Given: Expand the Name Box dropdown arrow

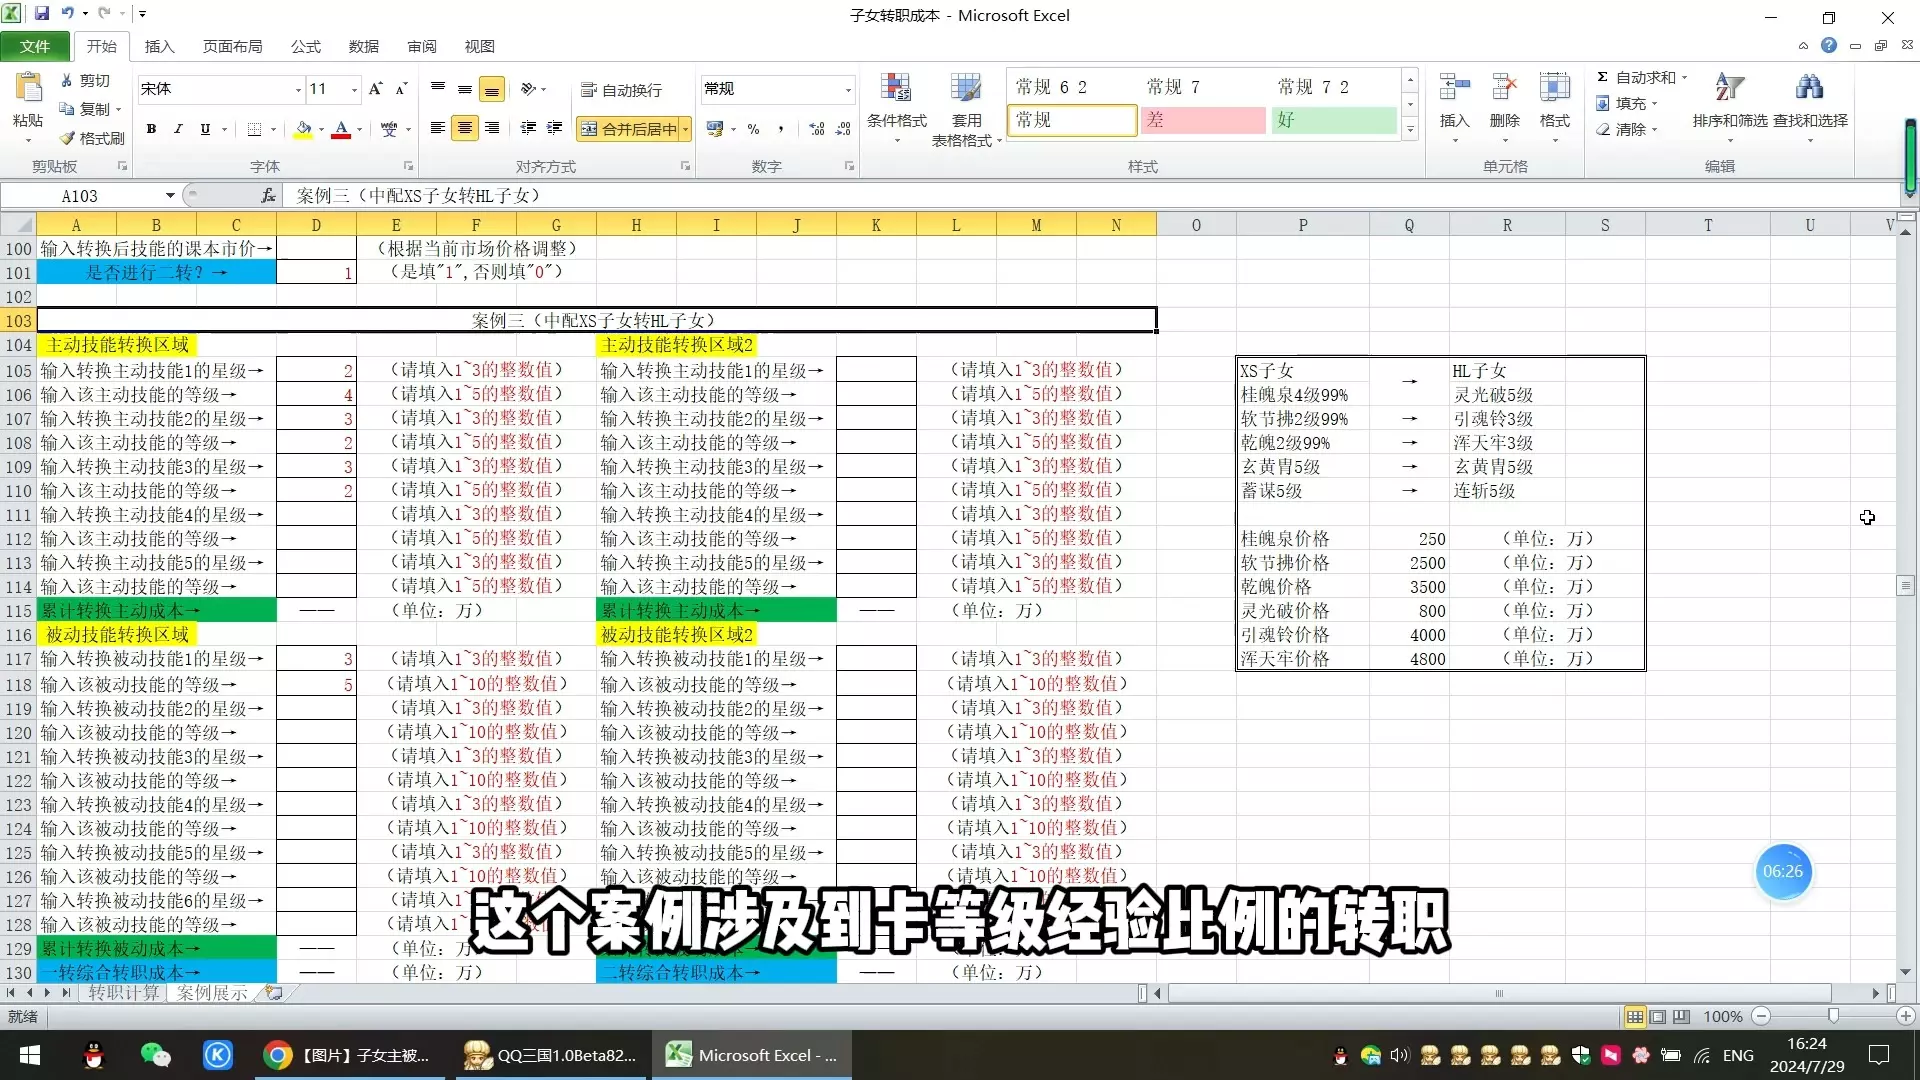Looking at the screenshot, I should [170, 196].
